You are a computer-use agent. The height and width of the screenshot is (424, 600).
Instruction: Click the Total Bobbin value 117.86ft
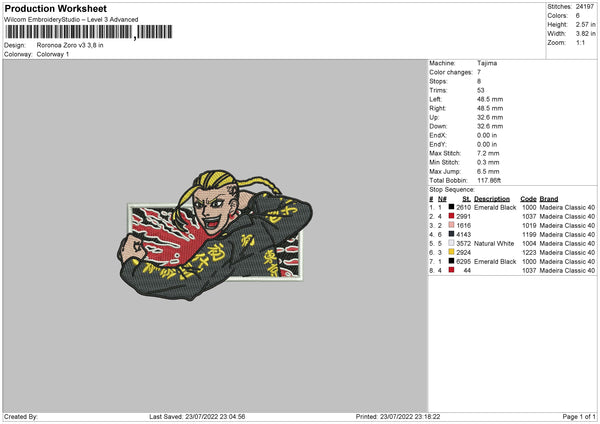click(489, 180)
